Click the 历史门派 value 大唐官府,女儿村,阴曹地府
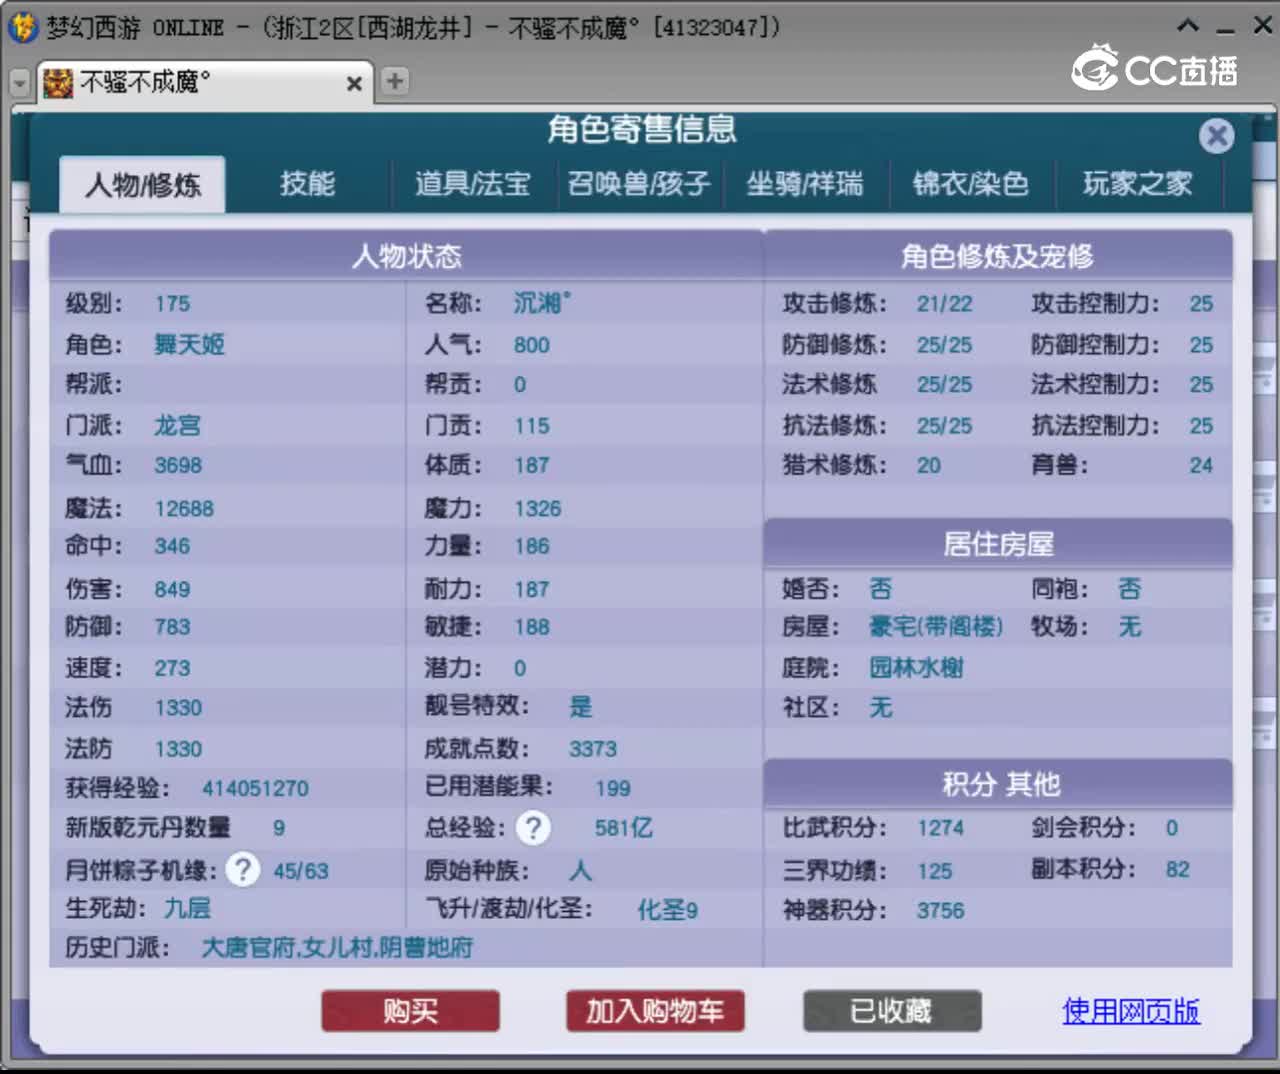 [337, 947]
